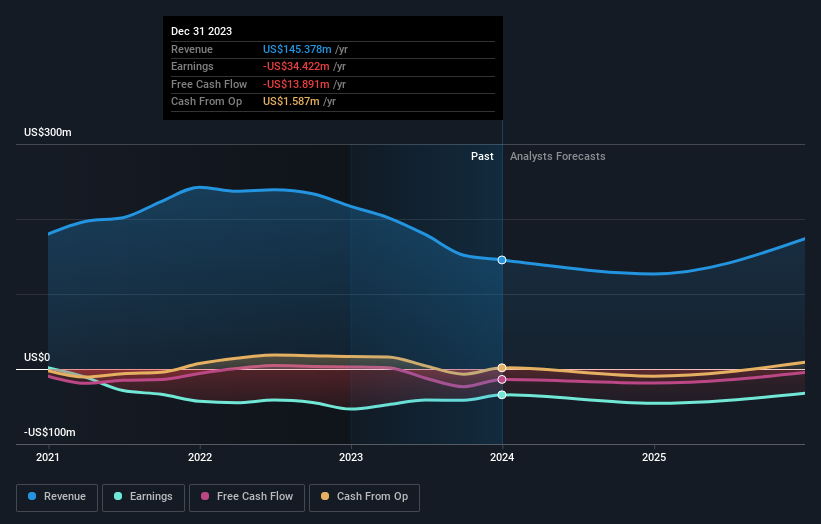The image size is (821, 524).
Task: Click the US$0 y-axis label
Action: tap(37, 358)
